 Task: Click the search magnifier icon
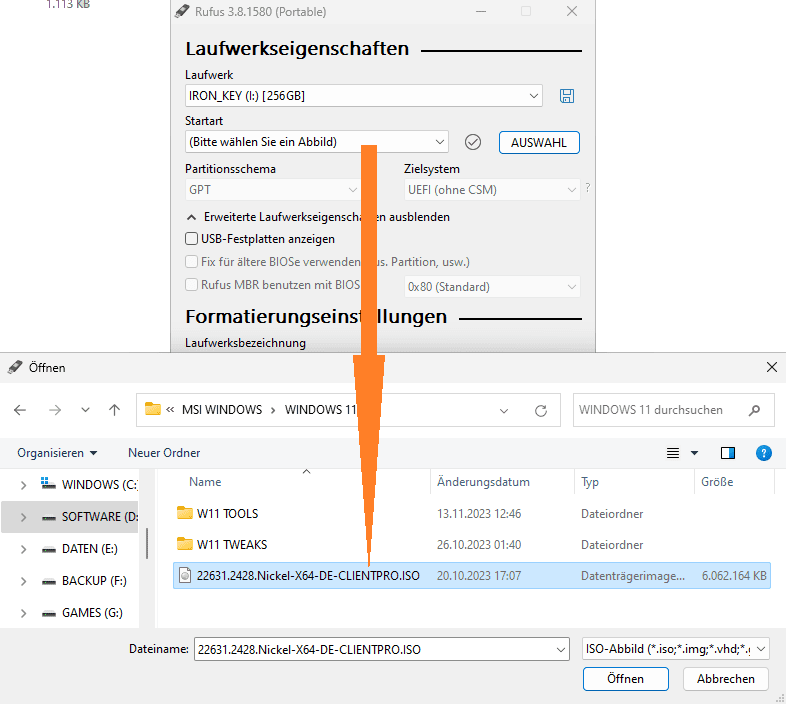(x=754, y=411)
